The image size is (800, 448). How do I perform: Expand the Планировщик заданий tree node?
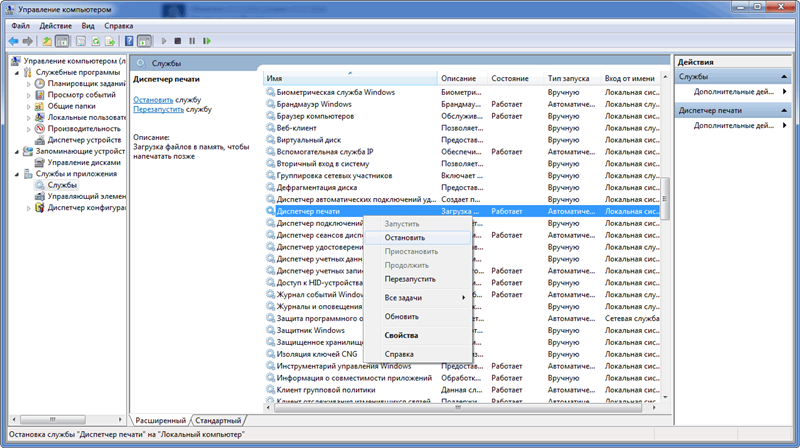click(x=28, y=83)
